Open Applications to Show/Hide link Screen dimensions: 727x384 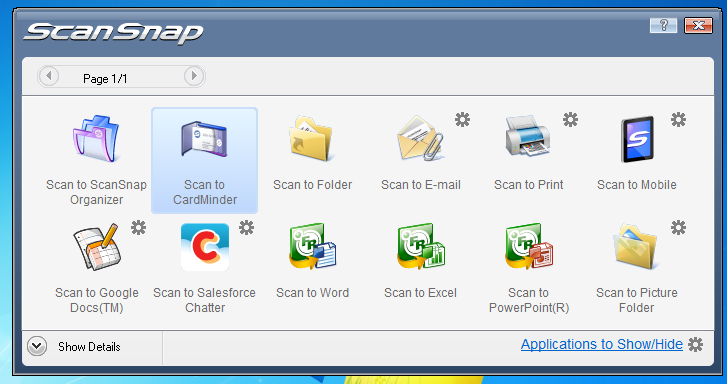pos(602,344)
